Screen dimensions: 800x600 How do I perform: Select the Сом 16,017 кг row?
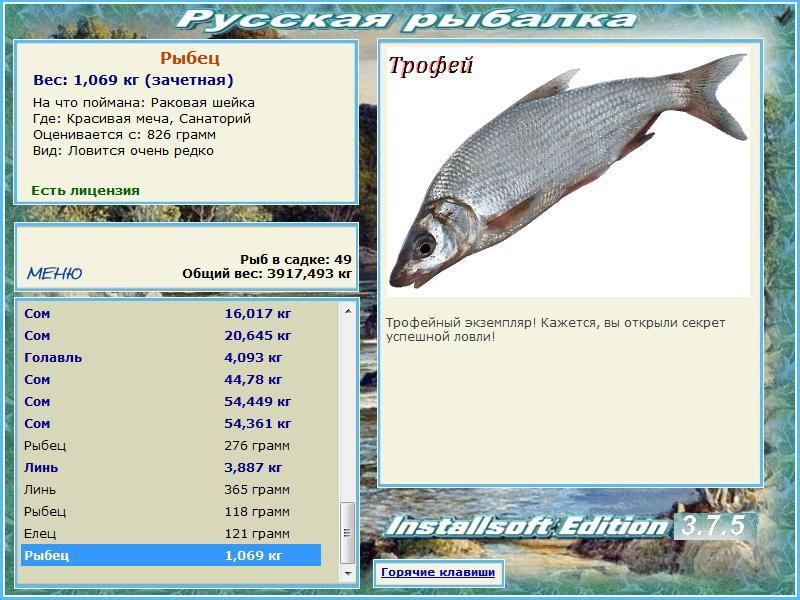pyautogui.click(x=171, y=314)
